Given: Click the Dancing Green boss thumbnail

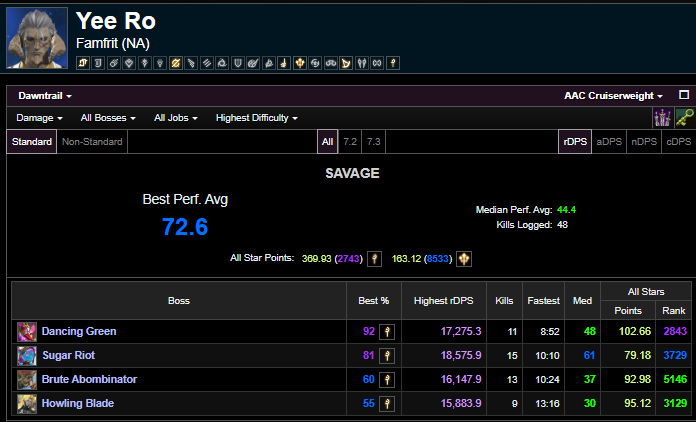Looking at the screenshot, I should [27, 332].
